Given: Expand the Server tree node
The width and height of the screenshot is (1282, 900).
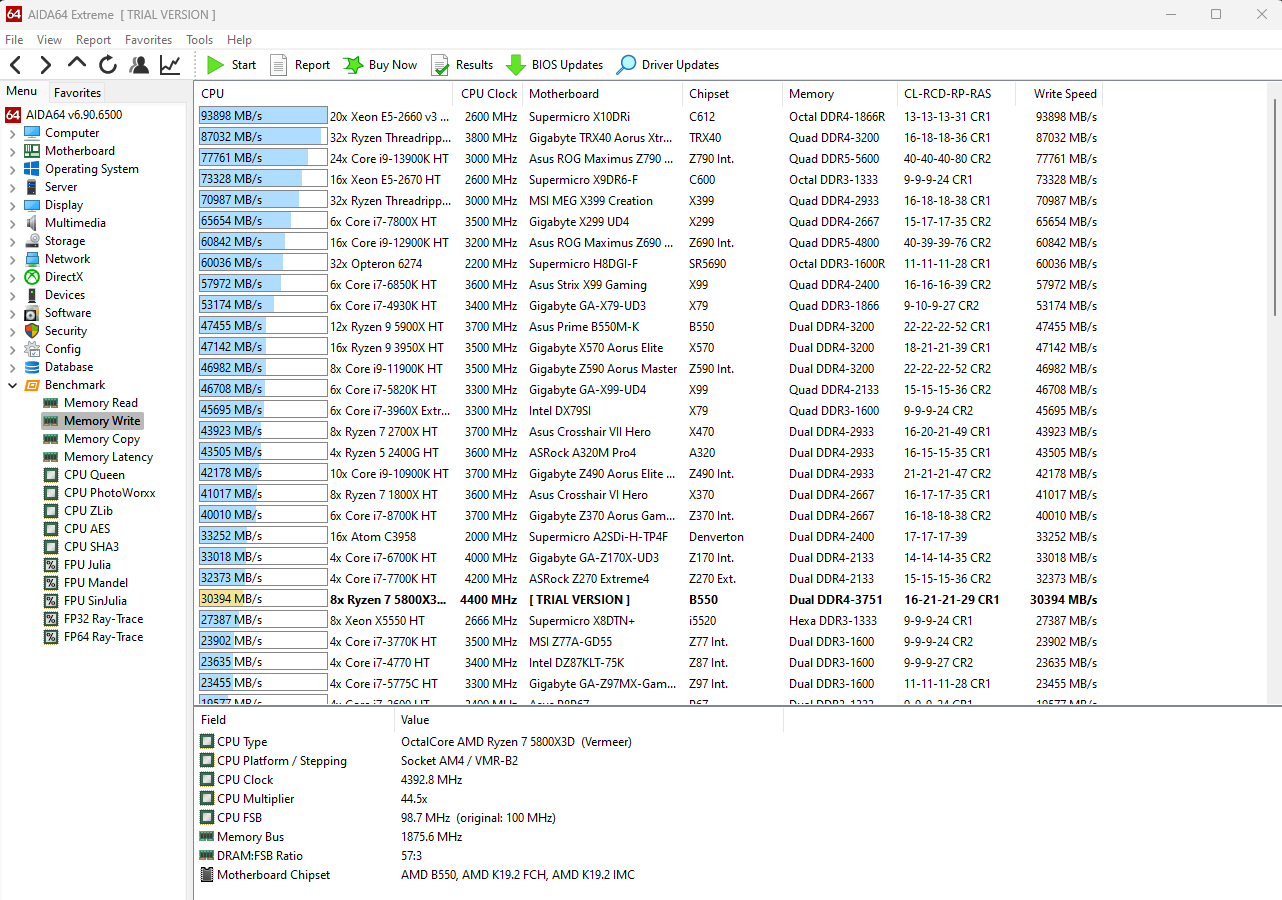Looking at the screenshot, I should (12, 187).
